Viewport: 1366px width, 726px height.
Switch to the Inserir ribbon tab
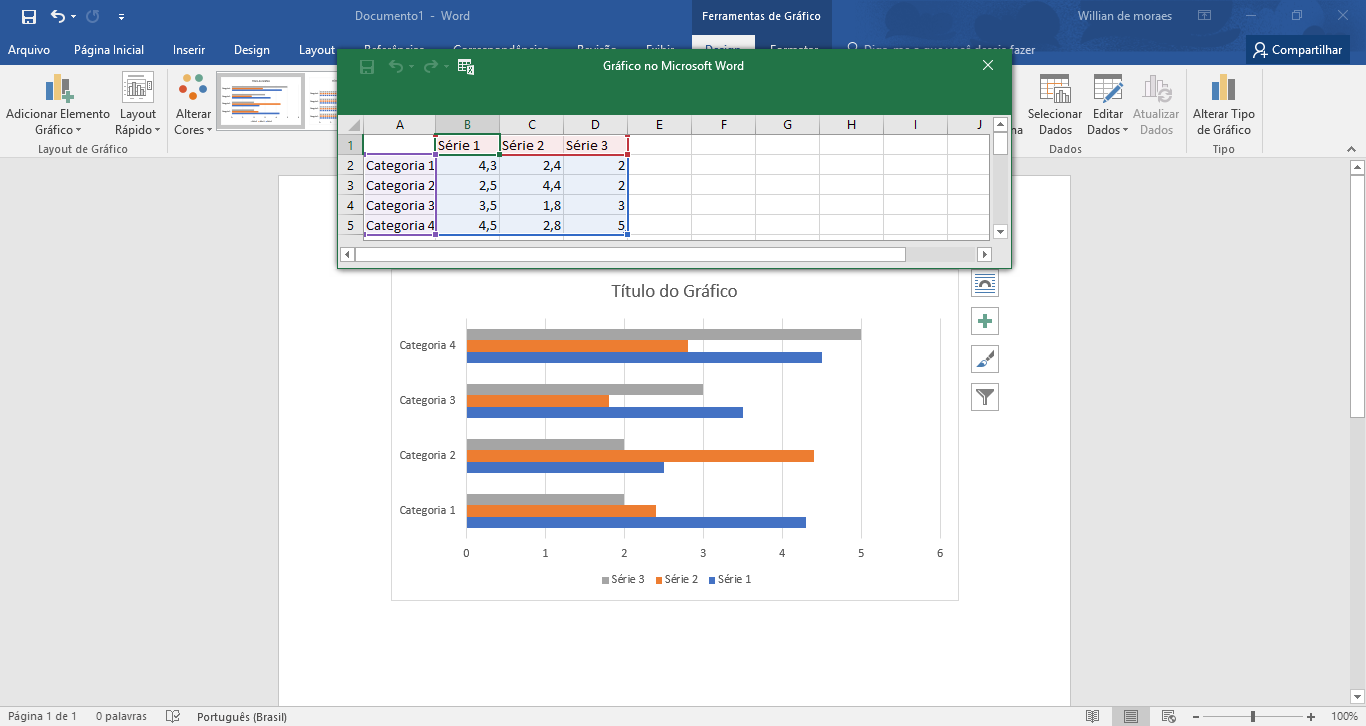(189, 50)
